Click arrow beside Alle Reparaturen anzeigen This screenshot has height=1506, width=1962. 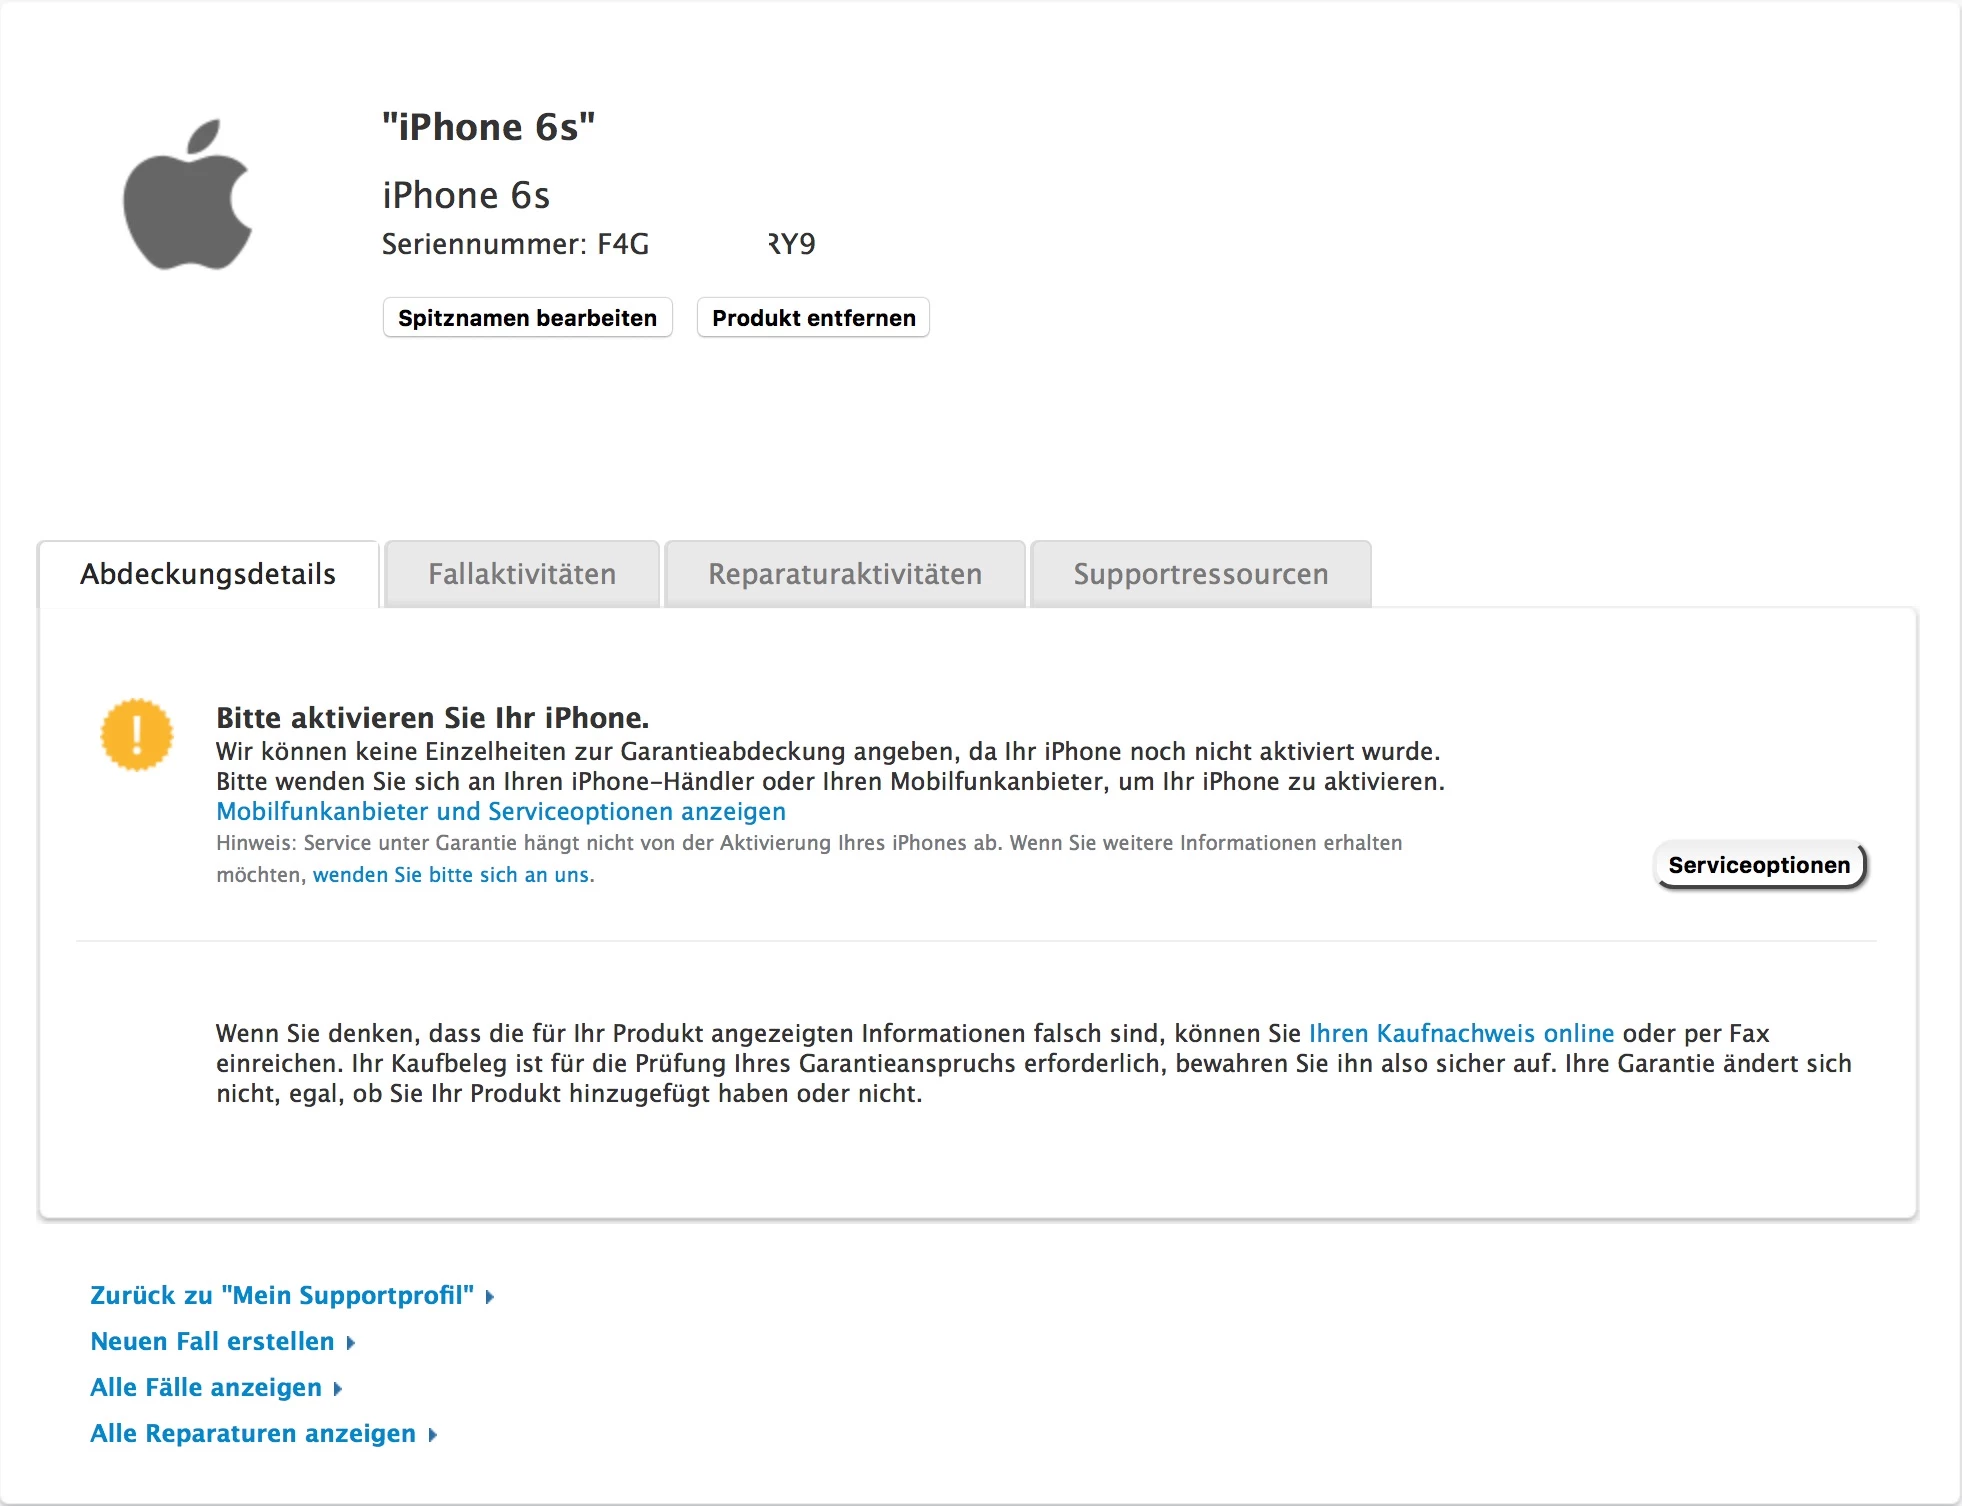coord(433,1435)
